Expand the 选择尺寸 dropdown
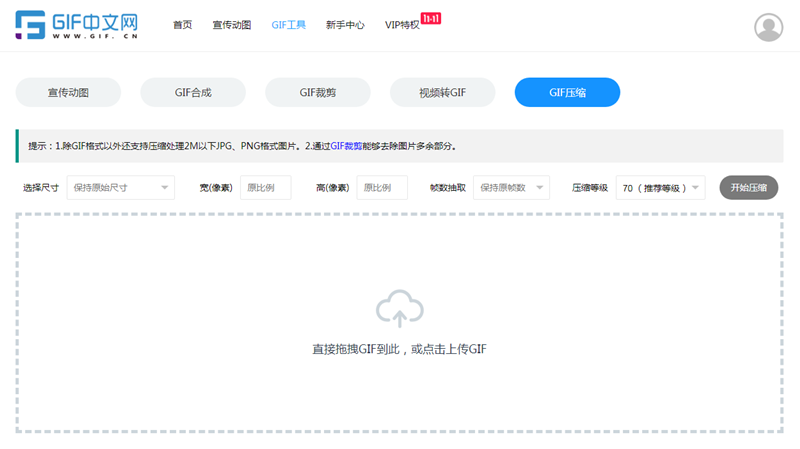This screenshot has height=449, width=800. tap(121, 188)
